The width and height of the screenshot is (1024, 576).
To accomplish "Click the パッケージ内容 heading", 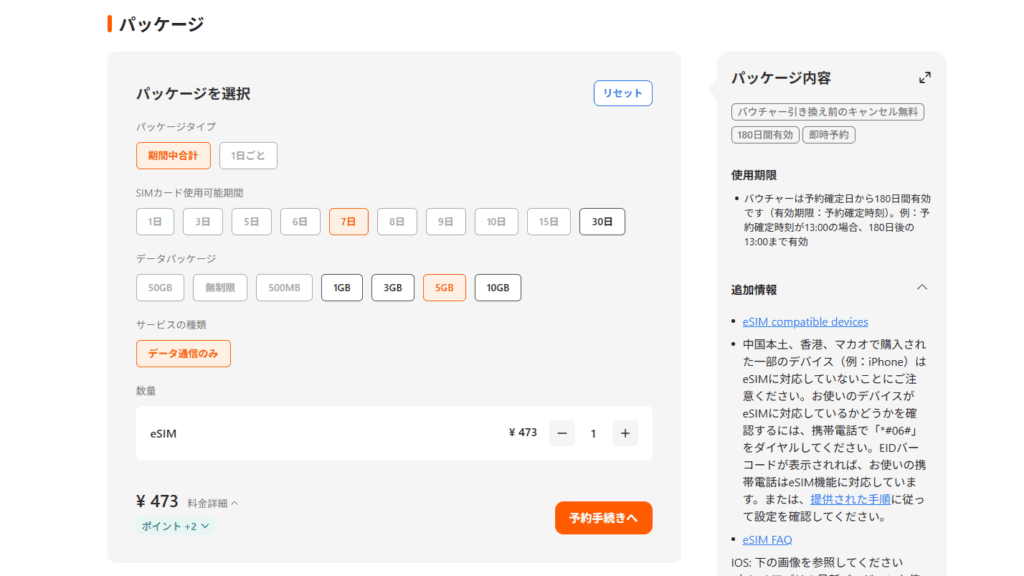I will (780, 78).
